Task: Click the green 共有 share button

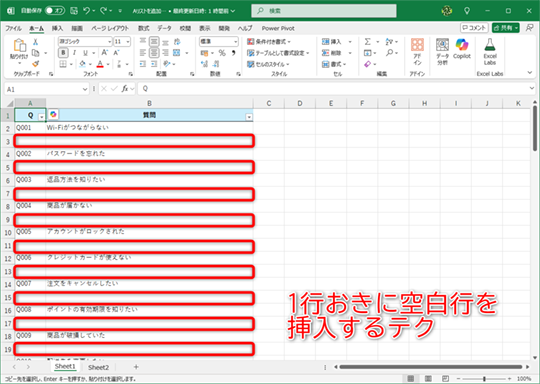Action: coord(505,28)
